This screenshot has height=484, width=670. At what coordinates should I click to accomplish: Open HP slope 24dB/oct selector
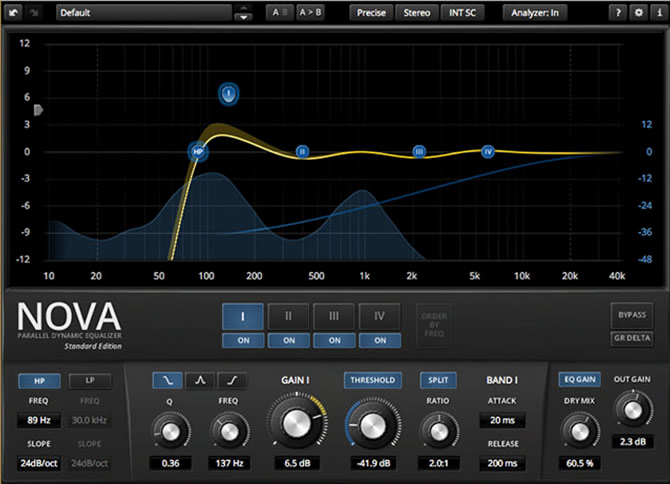click(39, 463)
